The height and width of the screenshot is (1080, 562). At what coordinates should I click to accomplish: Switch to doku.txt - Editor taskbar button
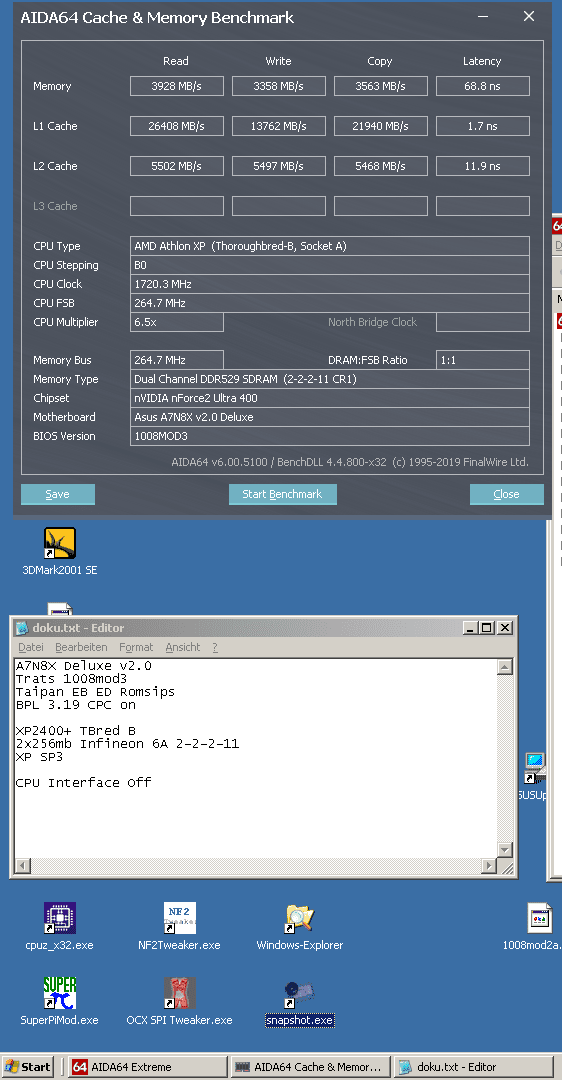(x=474, y=1067)
